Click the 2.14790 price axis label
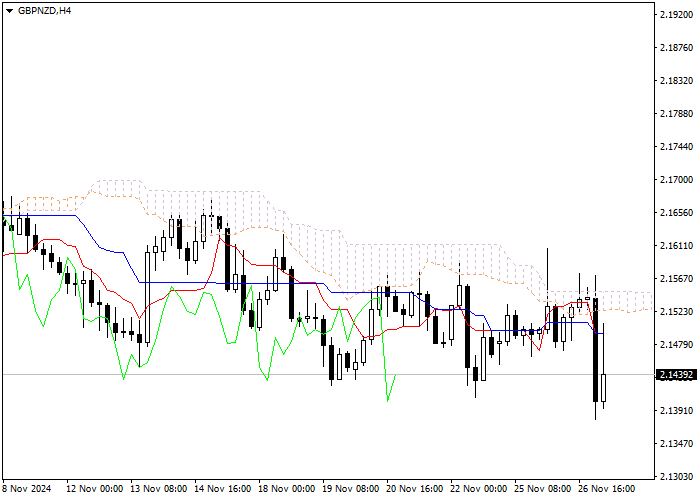This screenshot has height=500, width=700. pos(676,345)
